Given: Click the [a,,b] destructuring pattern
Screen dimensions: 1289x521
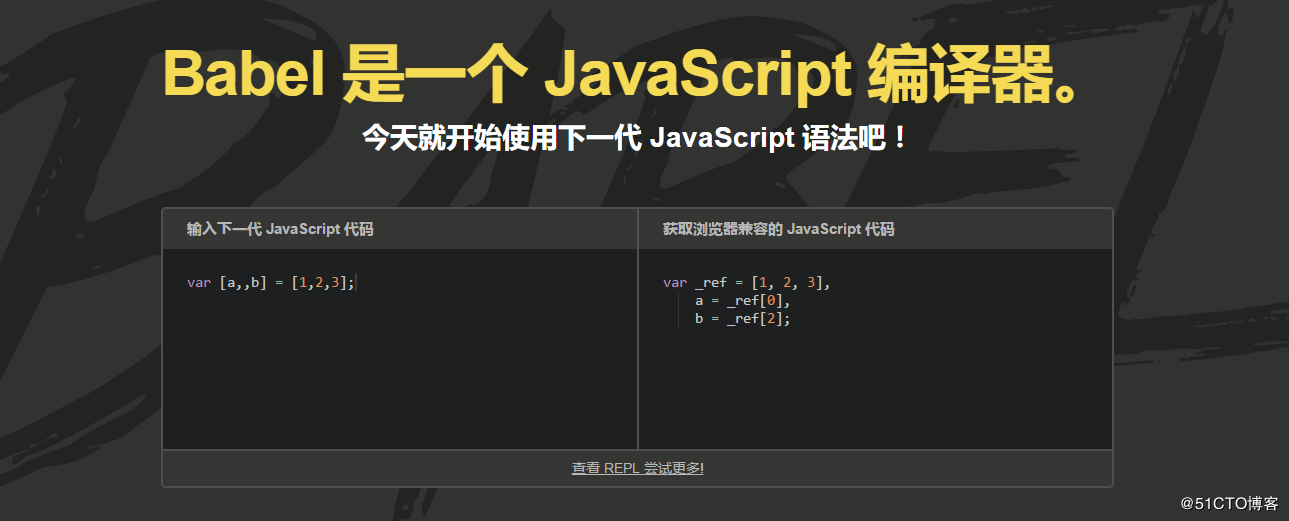Looking at the screenshot, I should 243,283.
